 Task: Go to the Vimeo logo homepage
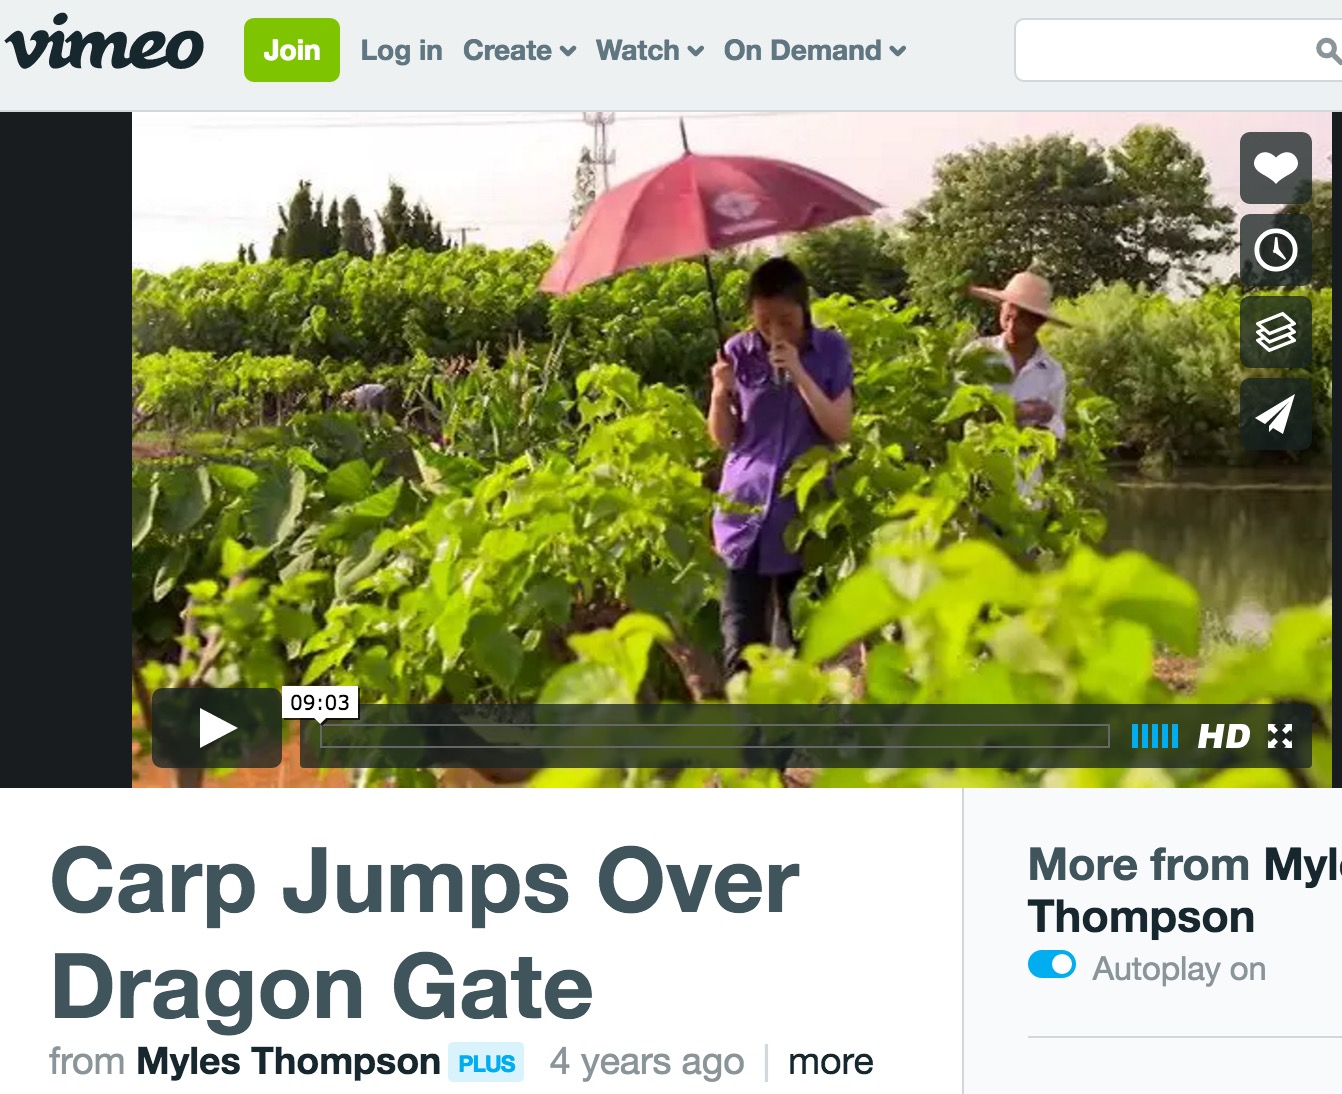click(x=104, y=44)
